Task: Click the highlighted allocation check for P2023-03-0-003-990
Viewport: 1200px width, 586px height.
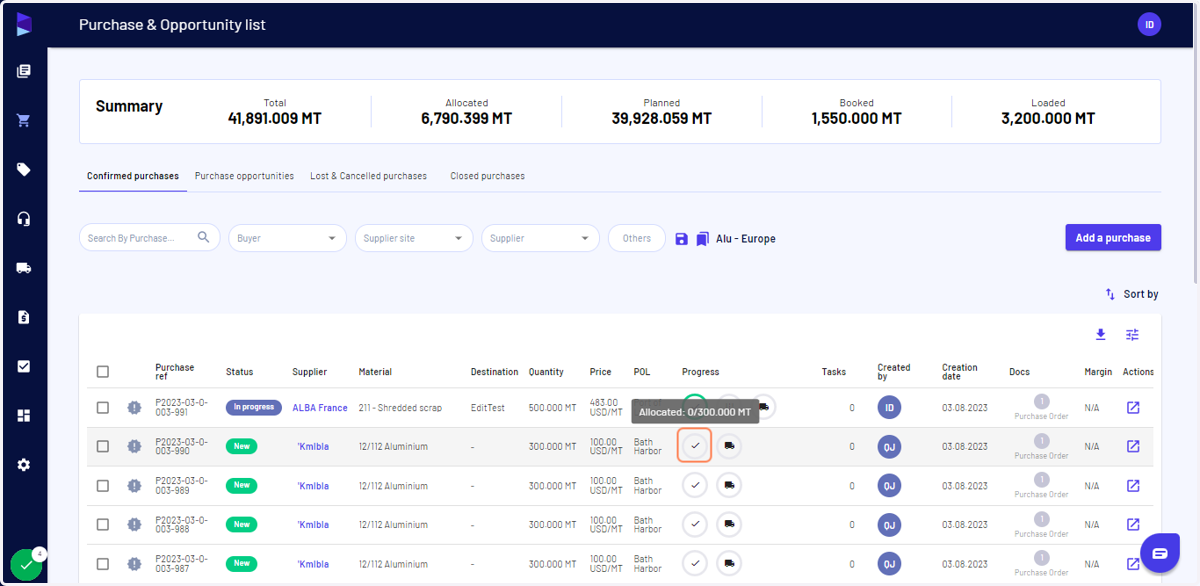Action: click(695, 445)
